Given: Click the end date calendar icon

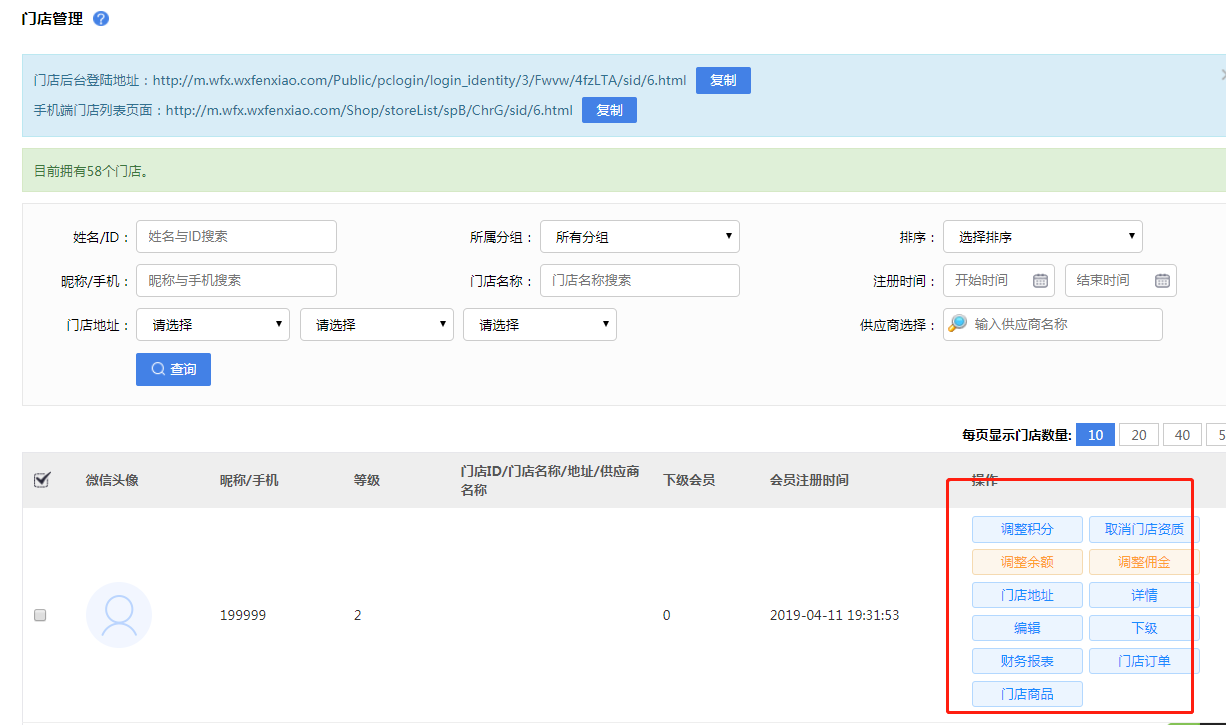Looking at the screenshot, I should tap(1162, 281).
